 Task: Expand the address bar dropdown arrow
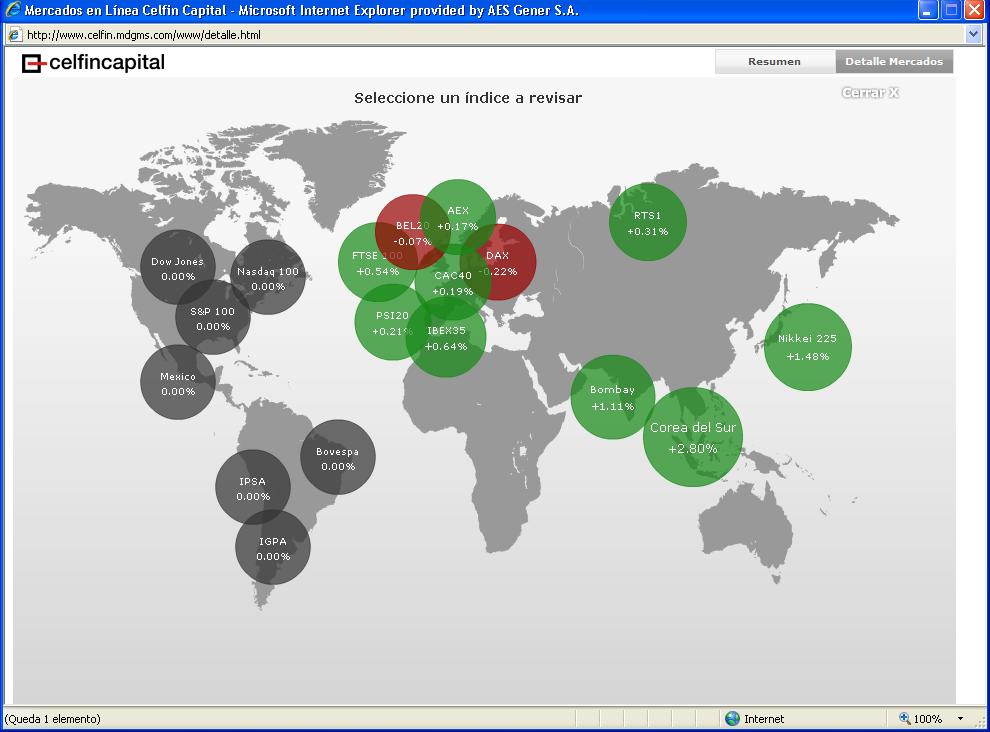pos(974,34)
